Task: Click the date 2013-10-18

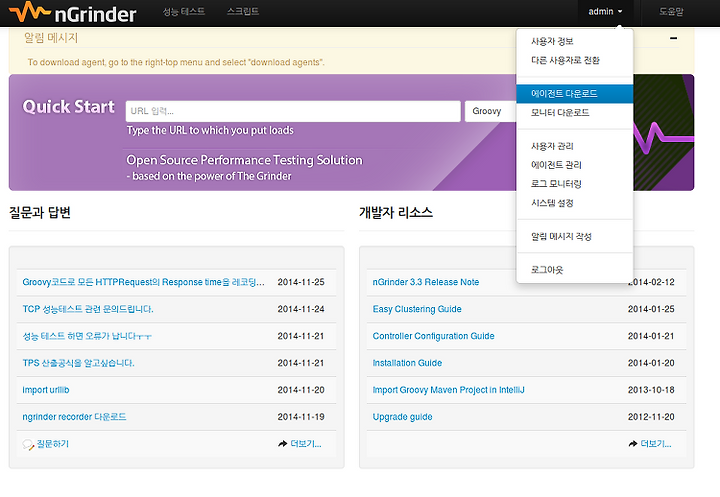Action: (651, 390)
